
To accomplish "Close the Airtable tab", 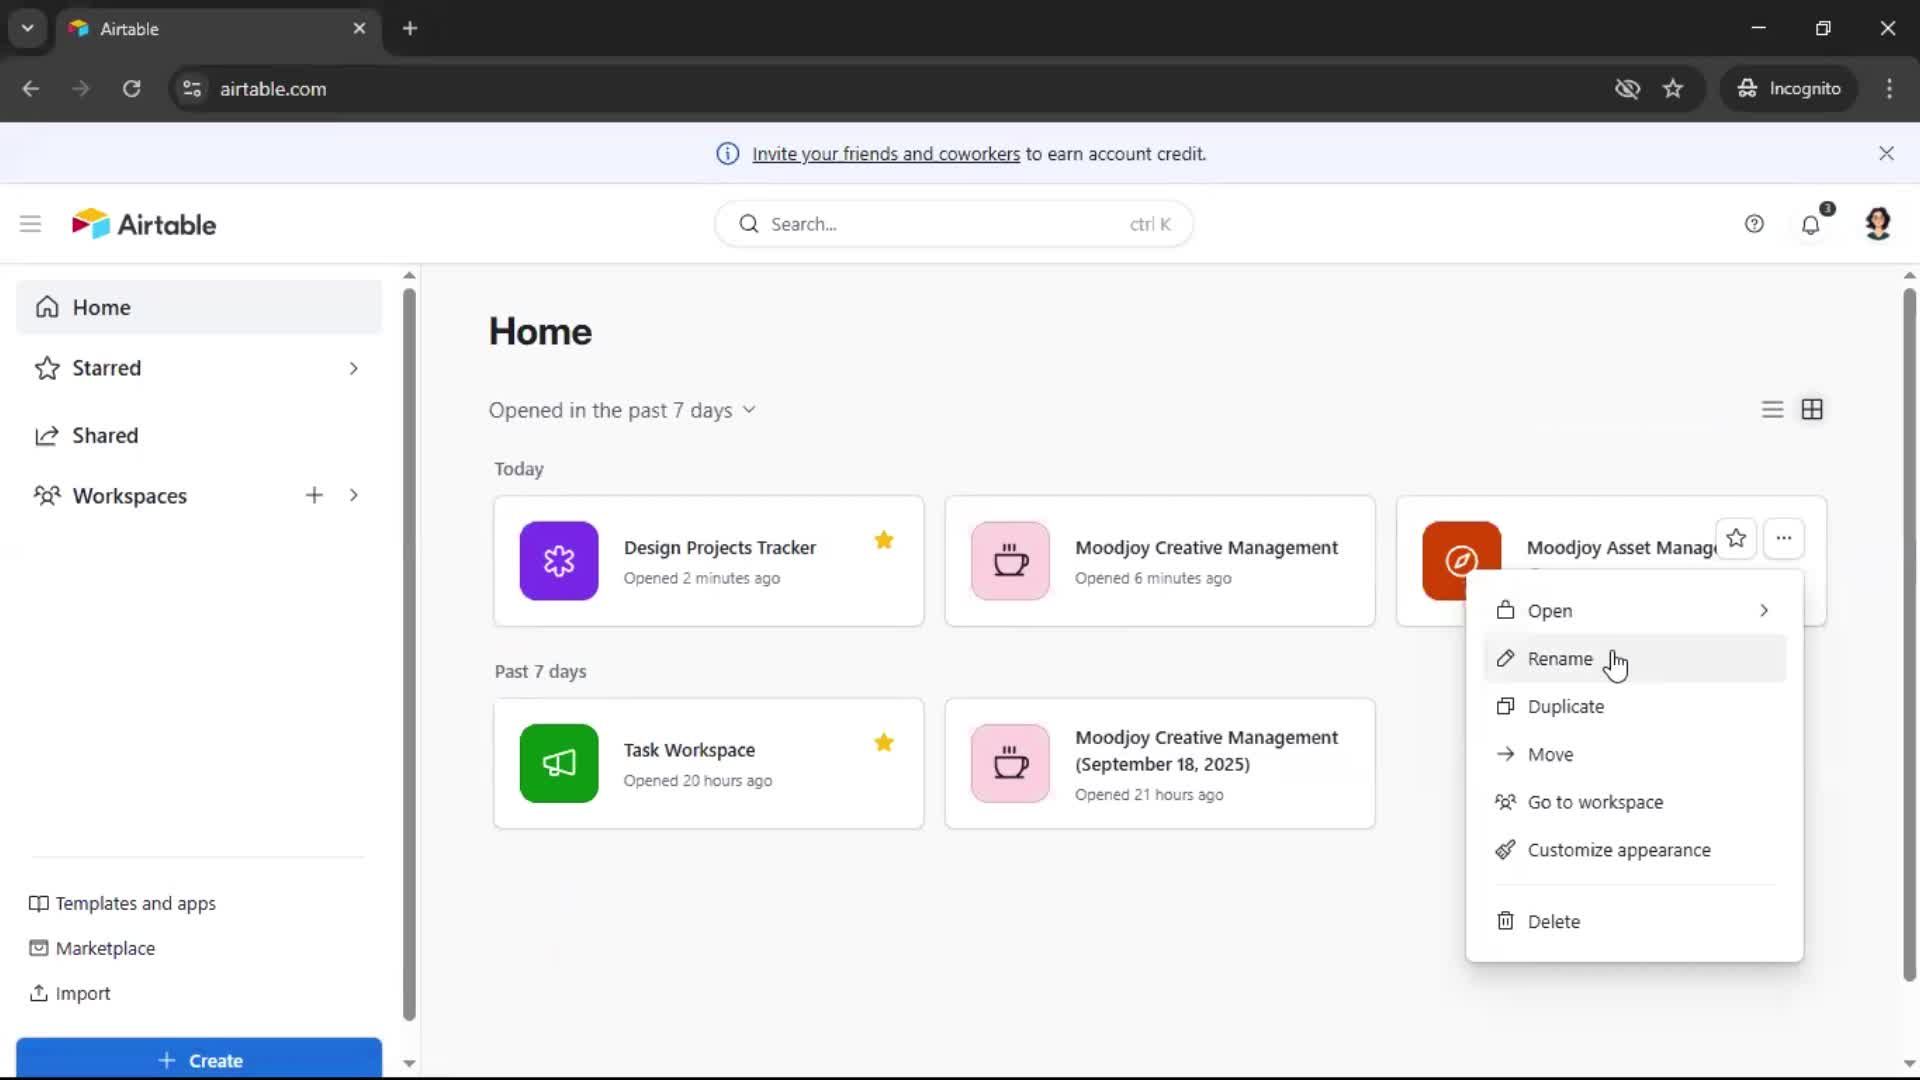I will point(359,28).
